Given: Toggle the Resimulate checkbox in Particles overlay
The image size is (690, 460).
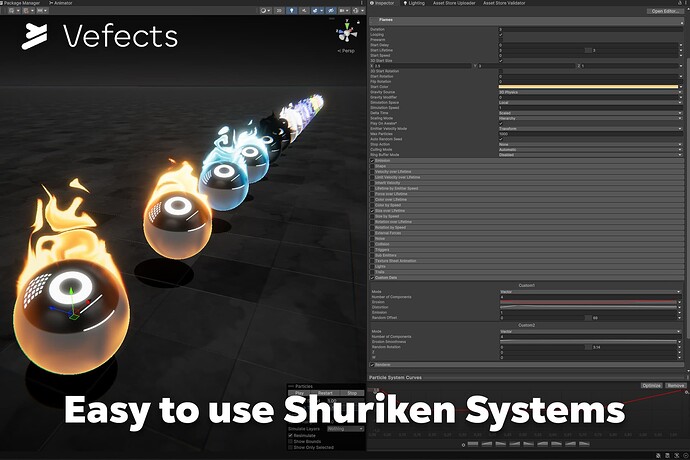Looking at the screenshot, I should (290, 435).
